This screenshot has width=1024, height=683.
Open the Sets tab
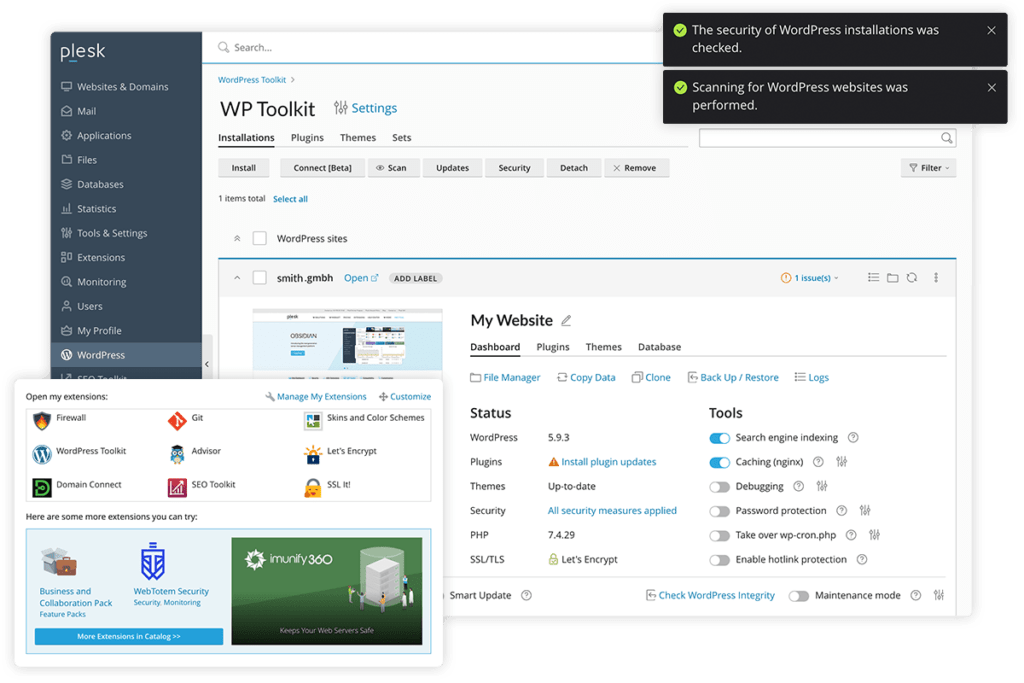click(402, 138)
